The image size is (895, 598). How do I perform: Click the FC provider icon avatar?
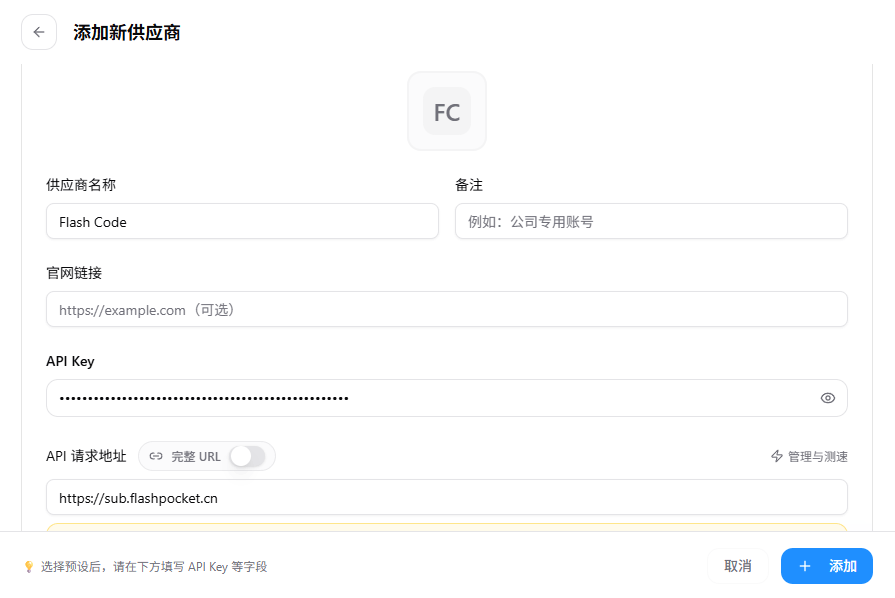pyautogui.click(x=447, y=111)
